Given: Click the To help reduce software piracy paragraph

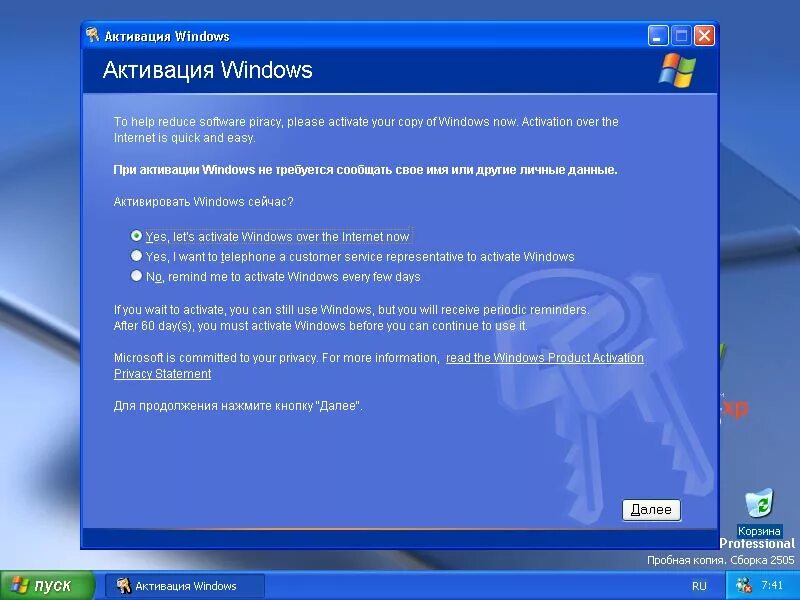Looking at the screenshot, I should (x=366, y=130).
